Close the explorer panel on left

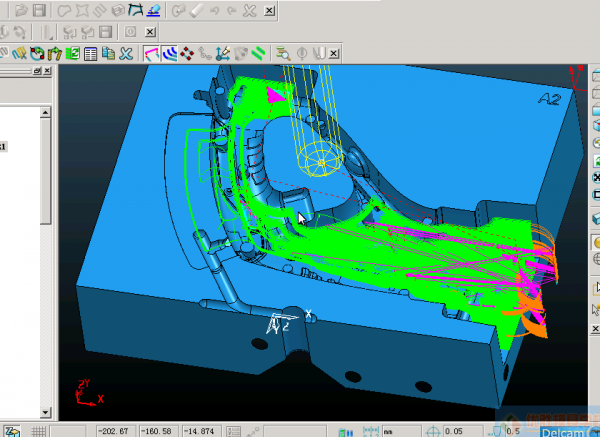tap(47, 72)
